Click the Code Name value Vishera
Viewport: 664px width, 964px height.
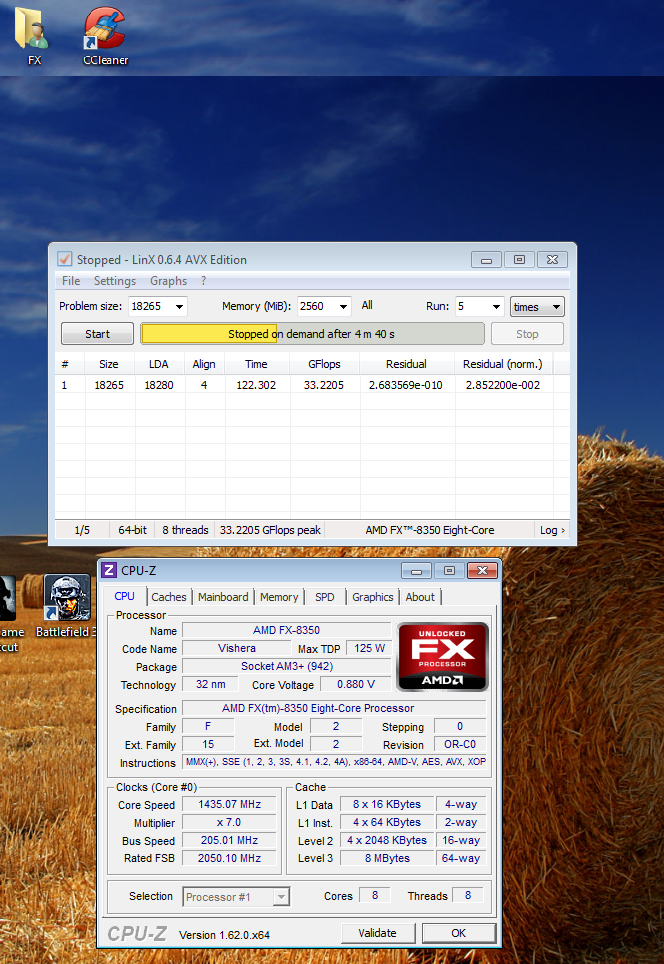pyautogui.click(x=237, y=648)
